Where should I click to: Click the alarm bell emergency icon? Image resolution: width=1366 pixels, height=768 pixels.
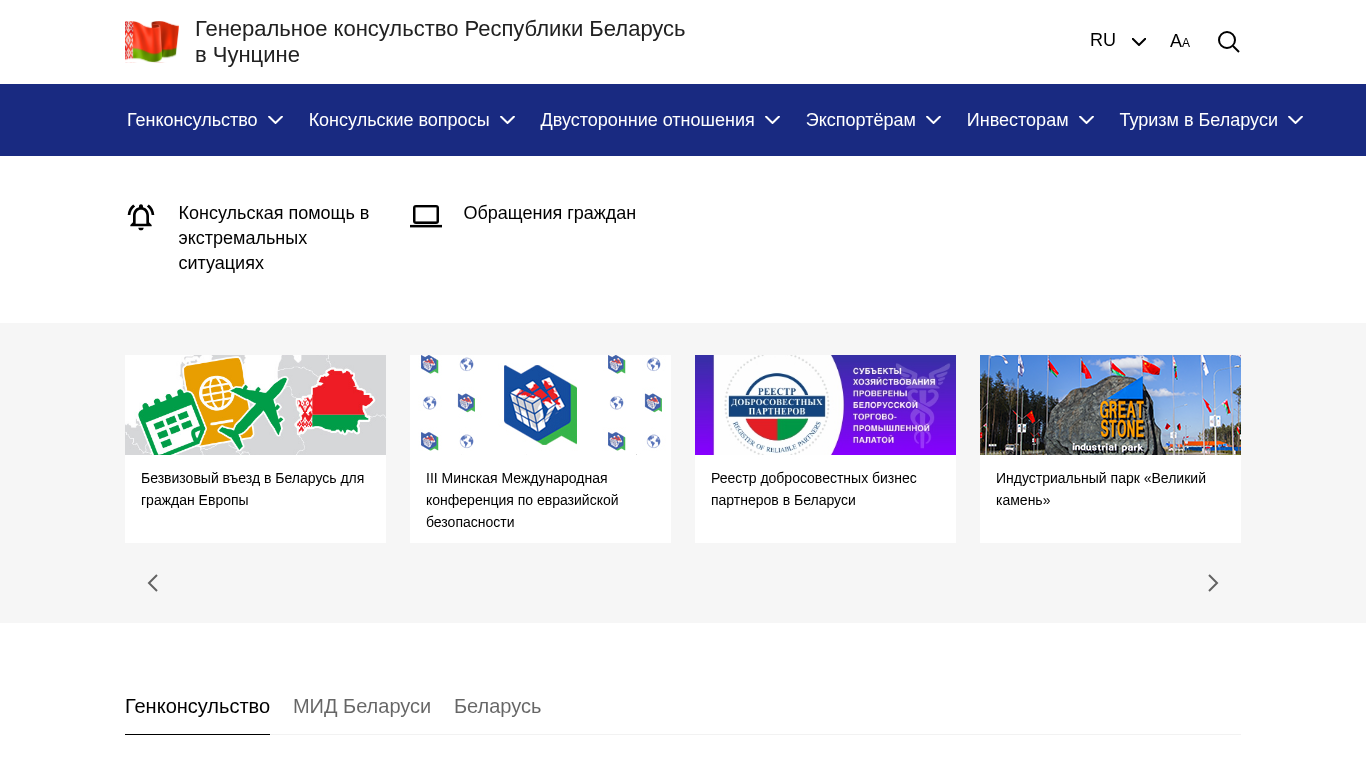pyautogui.click(x=141, y=217)
